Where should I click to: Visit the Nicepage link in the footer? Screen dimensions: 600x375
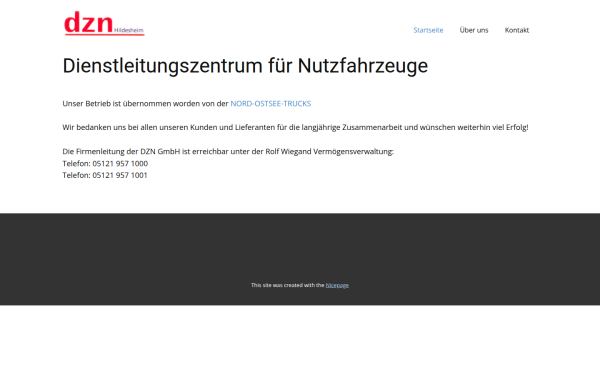(x=337, y=285)
